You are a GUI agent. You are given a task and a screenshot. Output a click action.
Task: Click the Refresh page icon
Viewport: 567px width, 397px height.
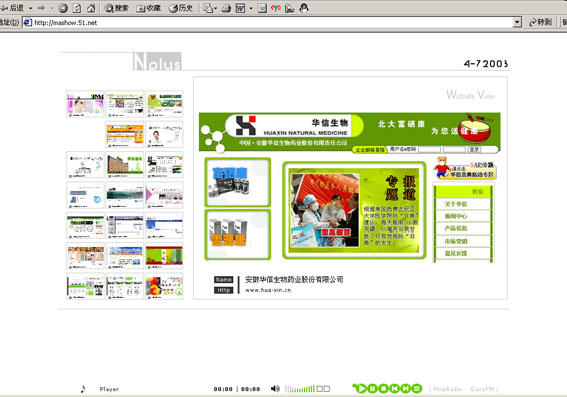coord(77,8)
